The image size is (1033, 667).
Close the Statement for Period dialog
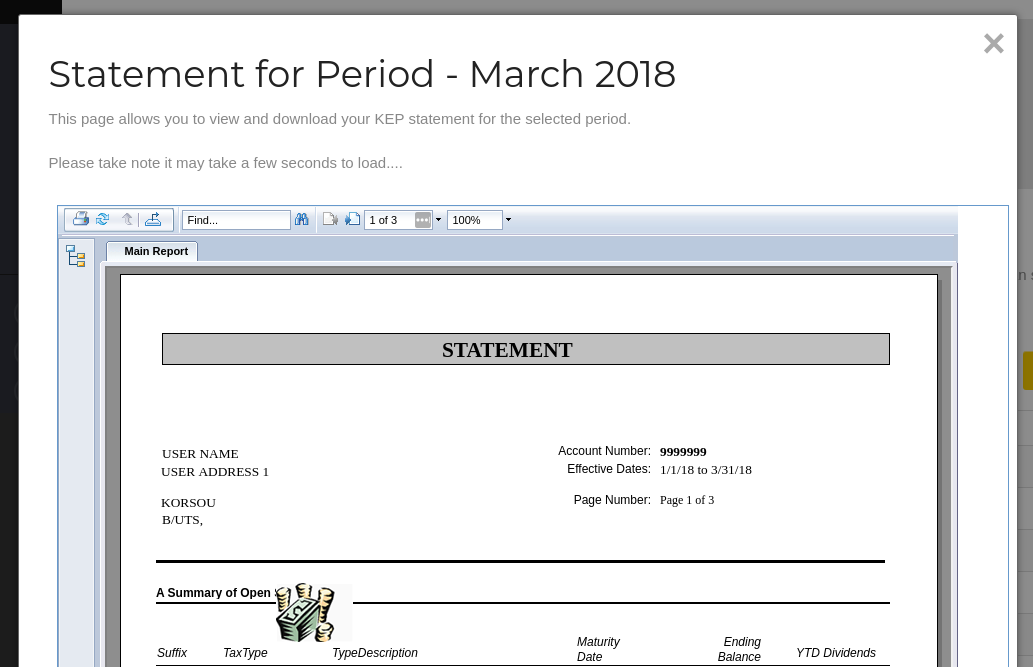coord(993,43)
